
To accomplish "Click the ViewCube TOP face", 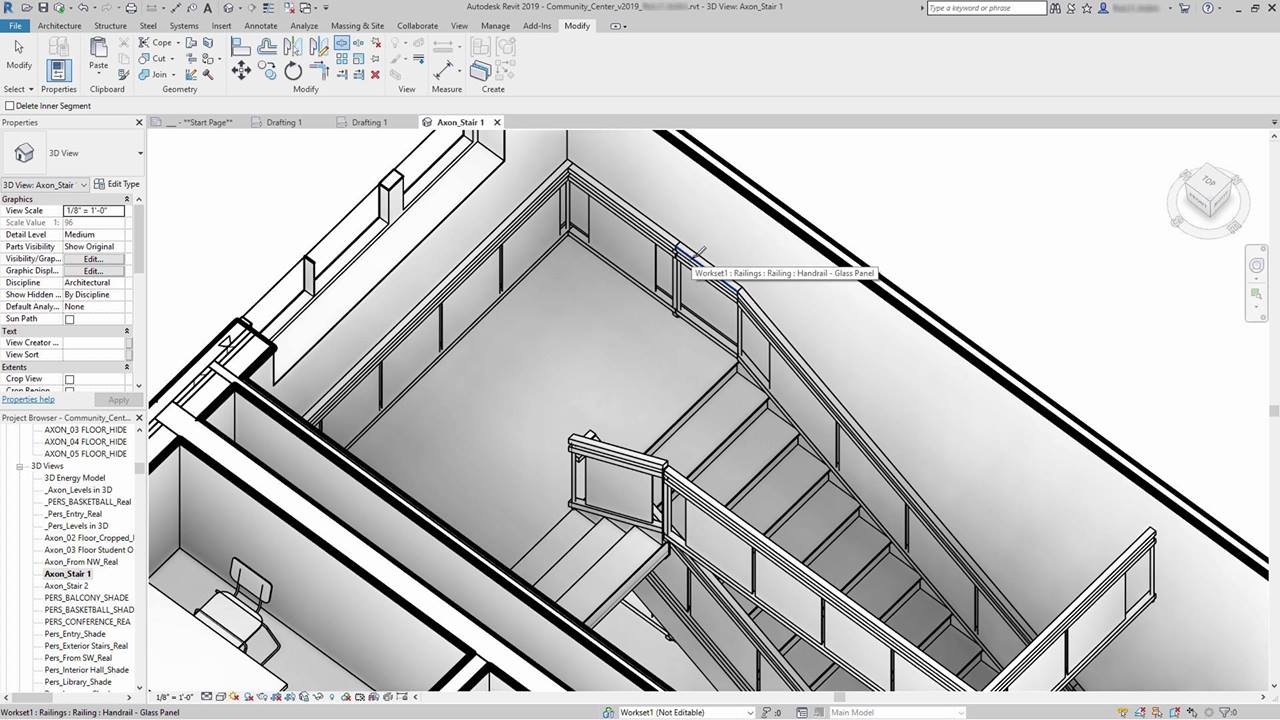I will (1208, 183).
